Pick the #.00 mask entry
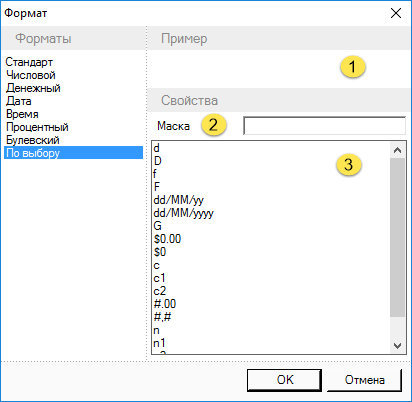Screen dimensions: 412x402 pyautogui.click(x=165, y=304)
